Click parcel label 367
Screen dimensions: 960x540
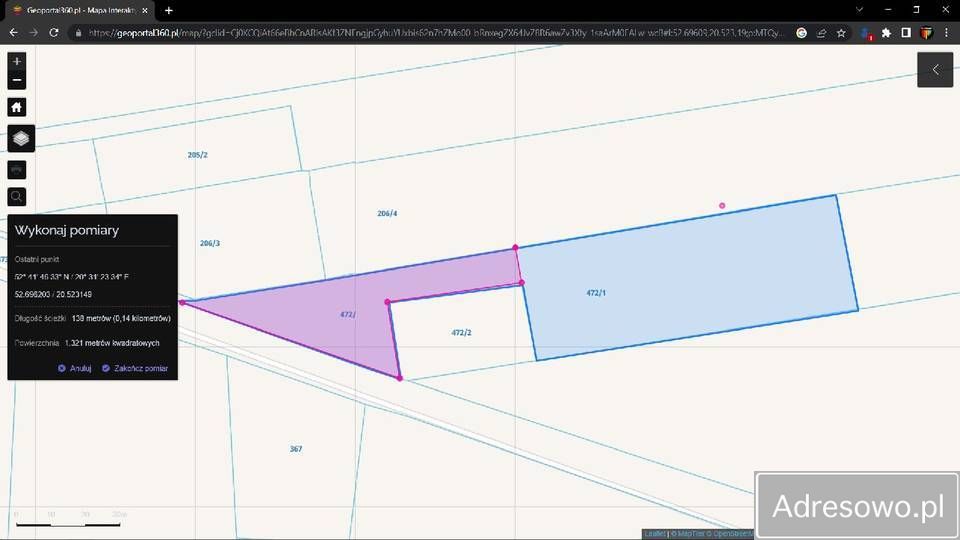click(296, 449)
